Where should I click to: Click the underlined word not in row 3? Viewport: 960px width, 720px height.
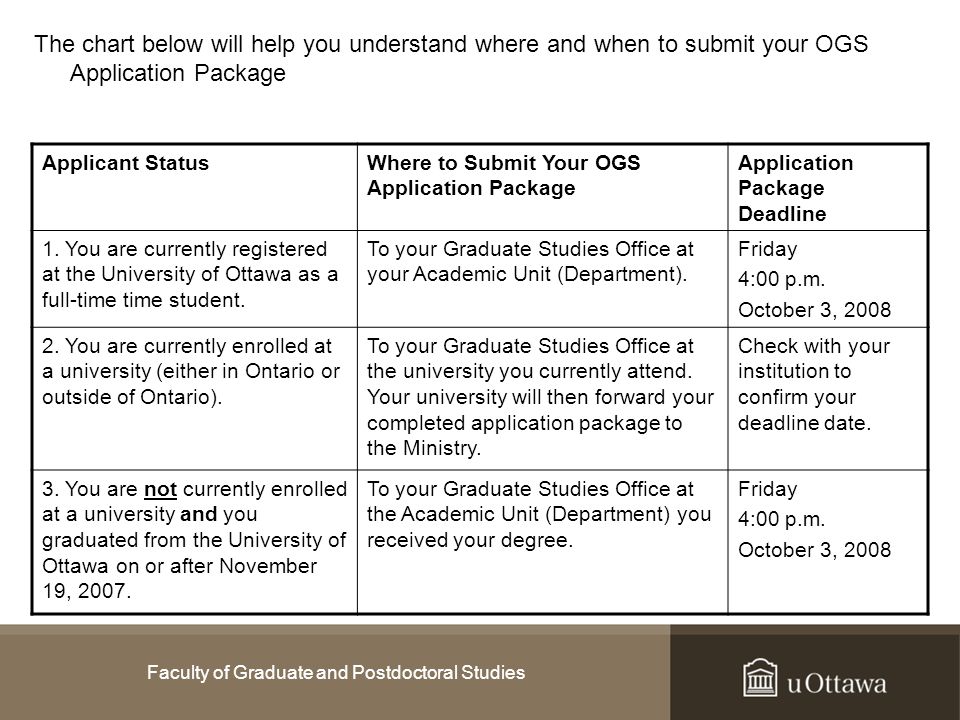click(x=160, y=489)
